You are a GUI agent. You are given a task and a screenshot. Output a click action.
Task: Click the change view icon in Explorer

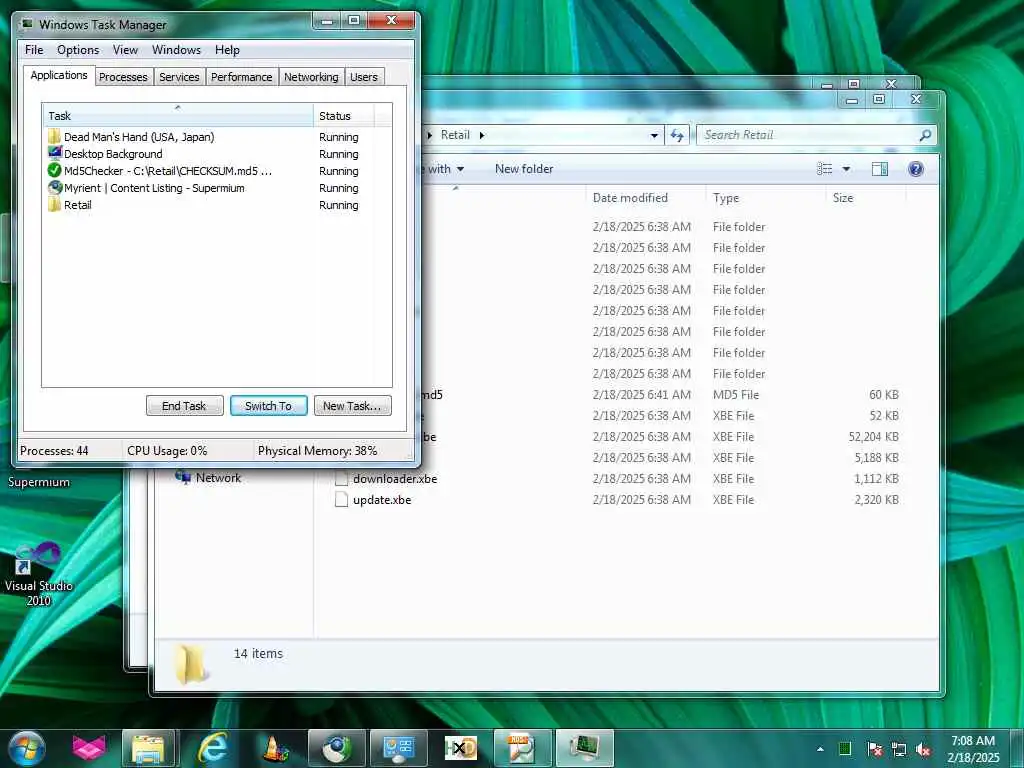pyautogui.click(x=825, y=169)
